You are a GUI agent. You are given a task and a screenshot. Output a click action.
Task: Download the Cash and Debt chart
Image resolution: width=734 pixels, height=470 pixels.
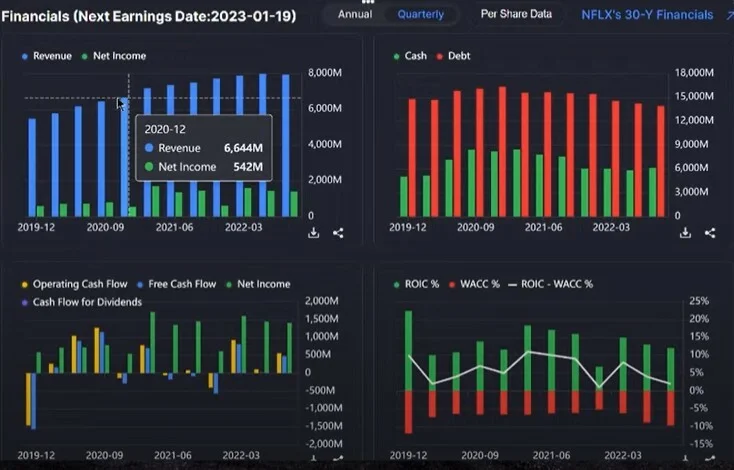point(685,233)
